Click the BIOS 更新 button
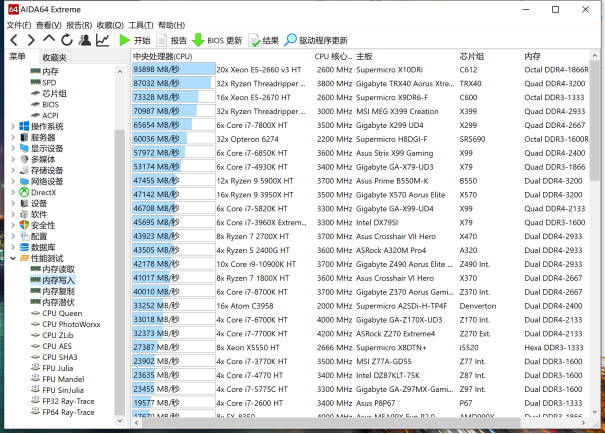Viewport: 605px width, 434px height. [x=217, y=41]
